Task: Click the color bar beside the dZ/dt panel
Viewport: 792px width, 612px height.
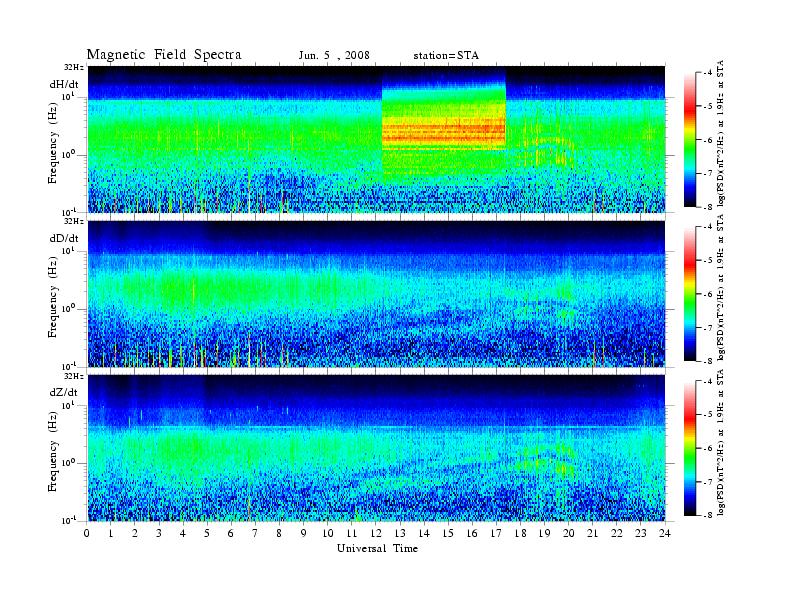Action: (689, 448)
